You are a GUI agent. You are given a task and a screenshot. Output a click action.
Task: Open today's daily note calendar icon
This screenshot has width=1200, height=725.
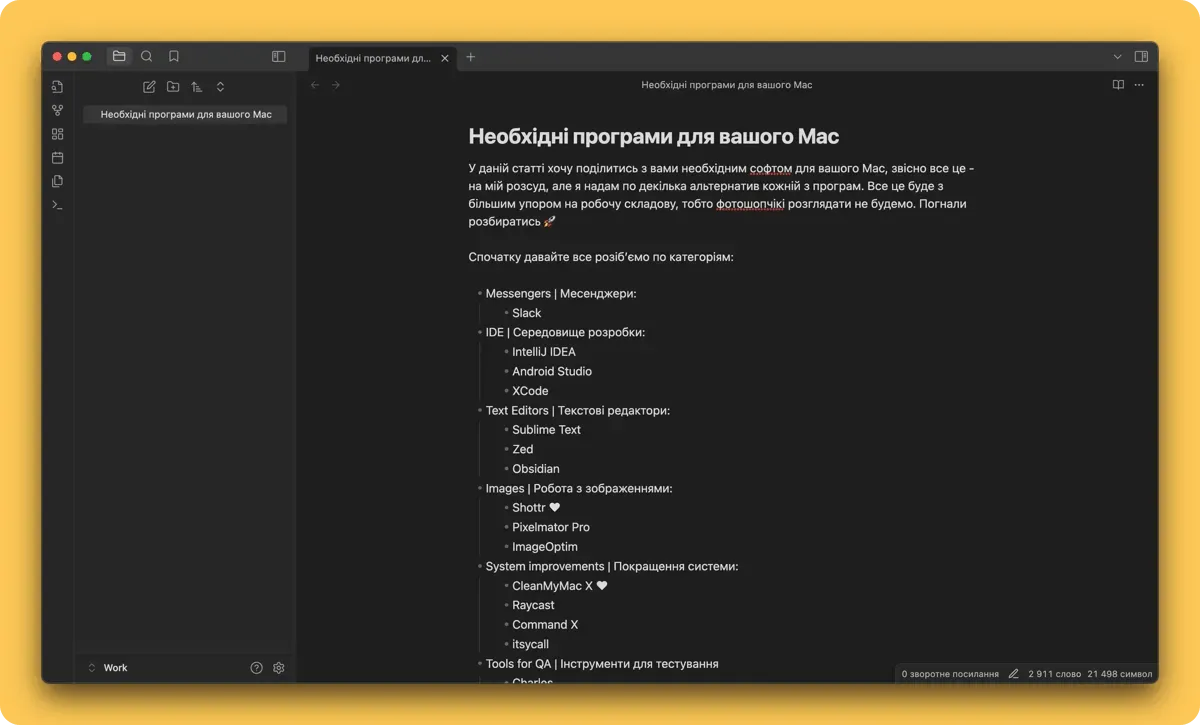(x=57, y=157)
